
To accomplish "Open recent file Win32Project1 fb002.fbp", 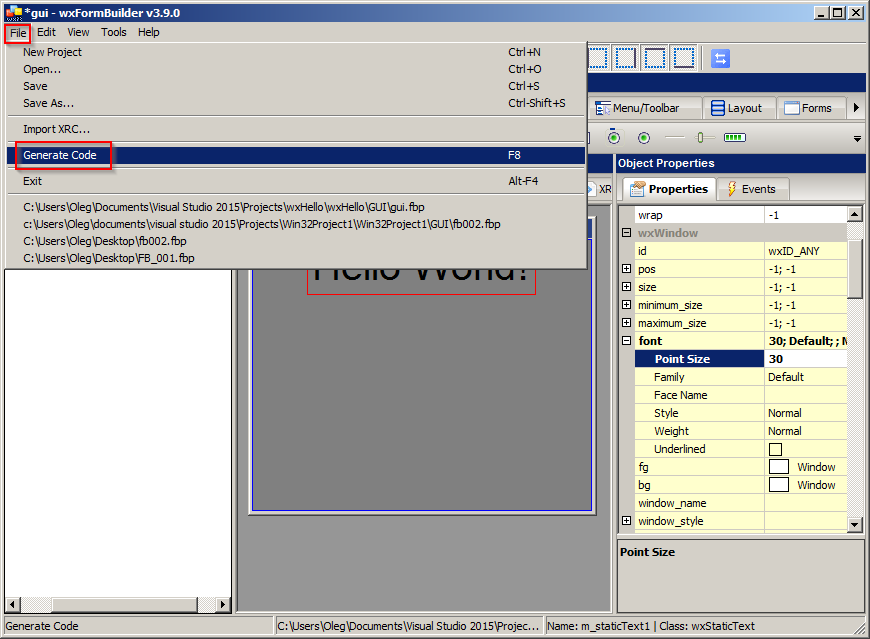I will tap(296, 224).
